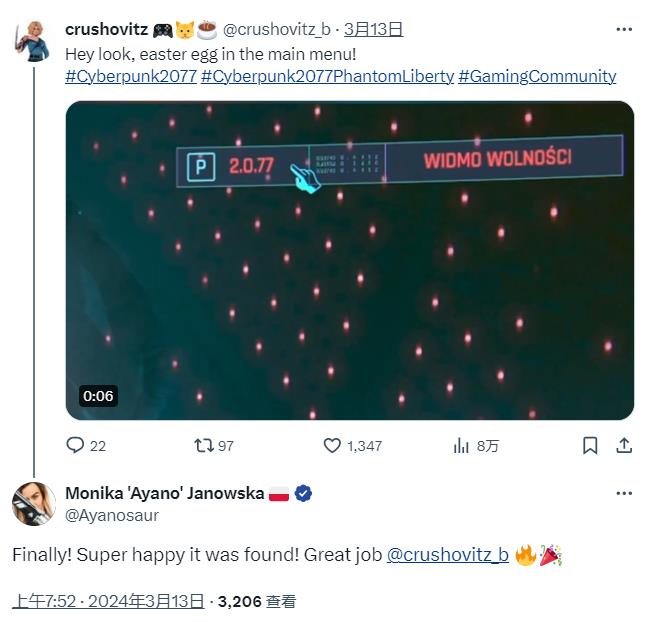This screenshot has width=645, height=622.
Task: Follow the #GamingCommunity hashtag link
Action: [537, 76]
